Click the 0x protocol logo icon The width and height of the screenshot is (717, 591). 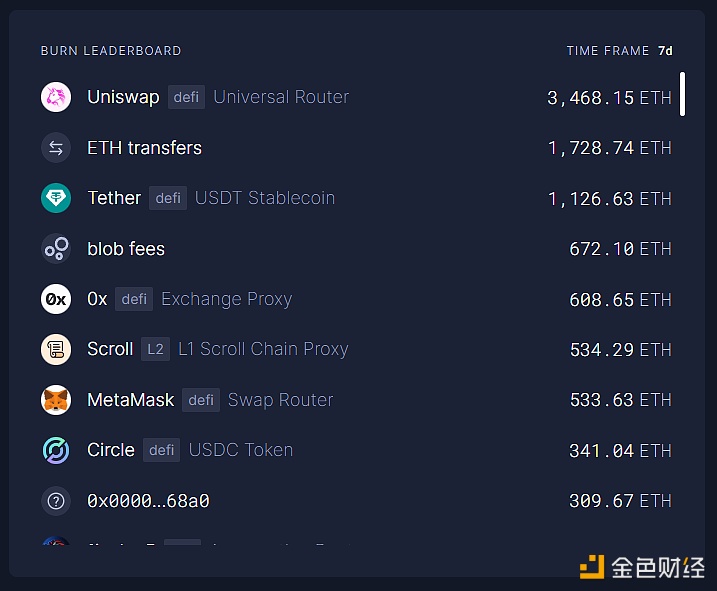56,299
